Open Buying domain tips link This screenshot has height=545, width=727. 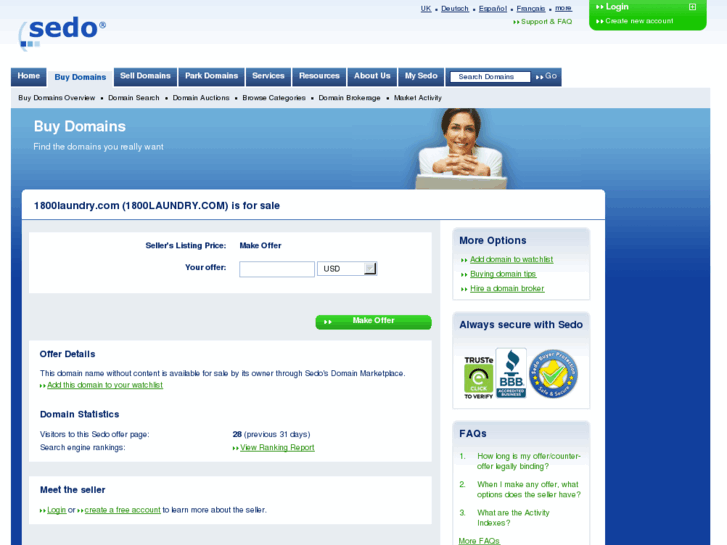[503, 274]
